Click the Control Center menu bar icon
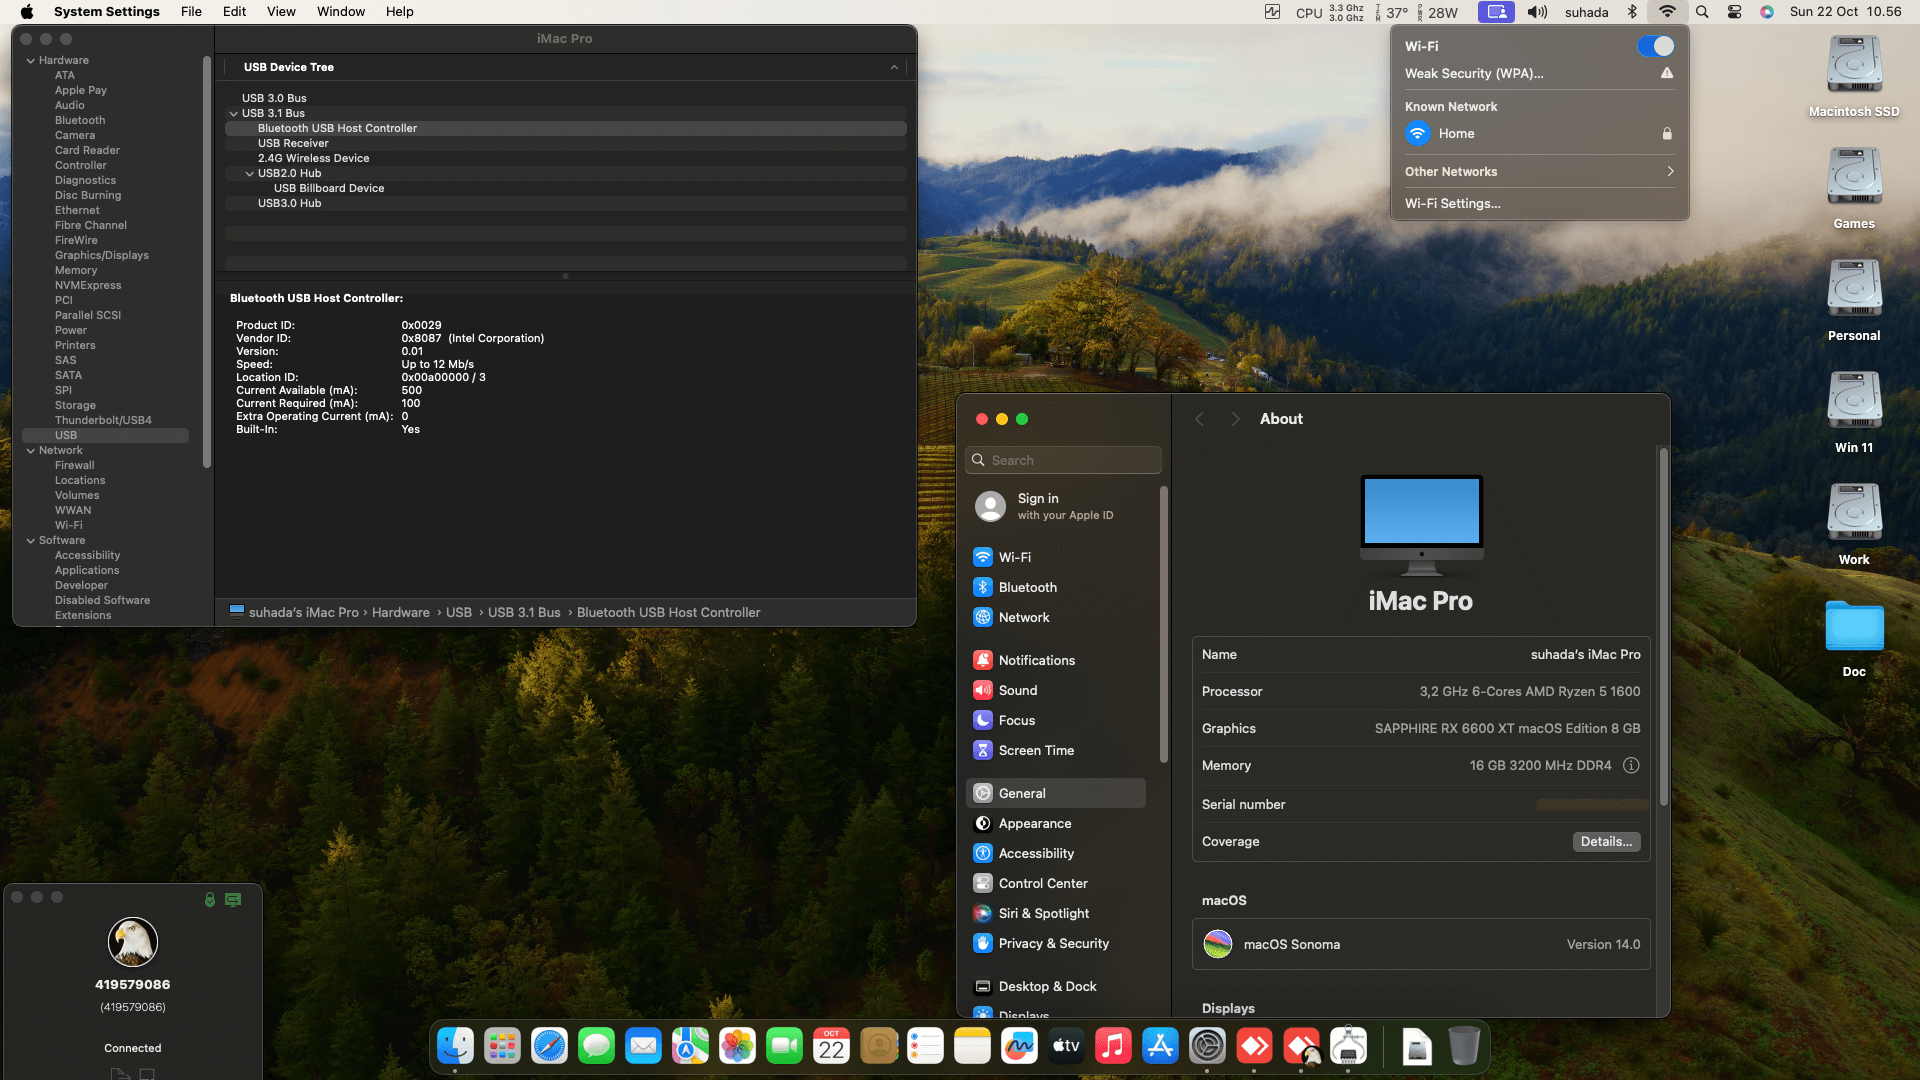Image resolution: width=1920 pixels, height=1080 pixels. [x=1735, y=12]
